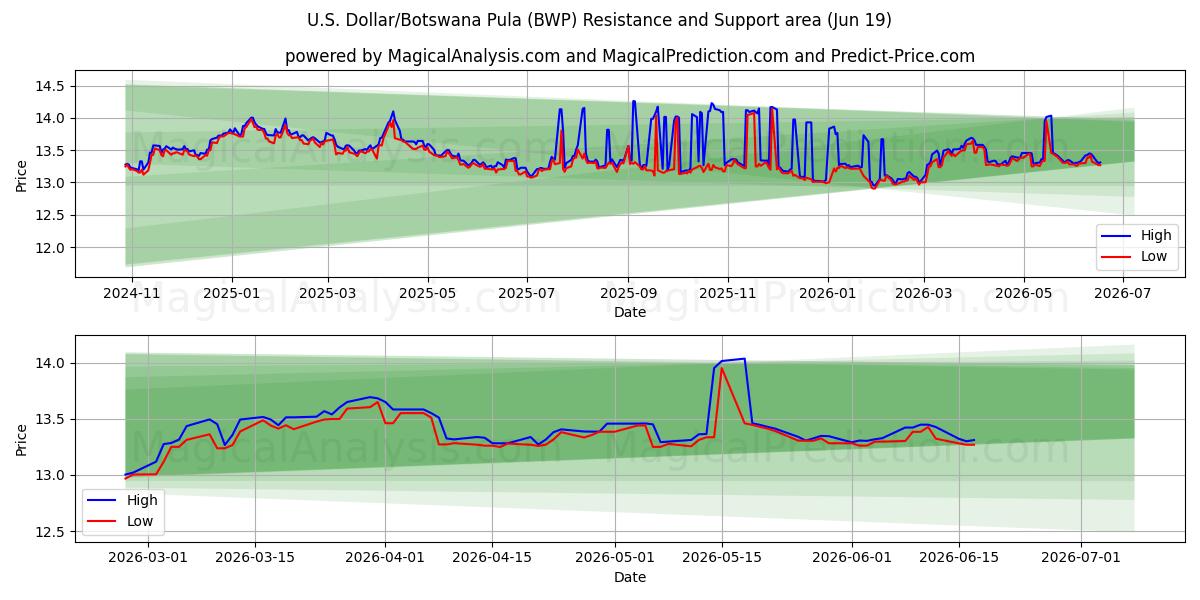Click the 2025-01 date tick label
This screenshot has width=1200, height=600.
click(232, 293)
